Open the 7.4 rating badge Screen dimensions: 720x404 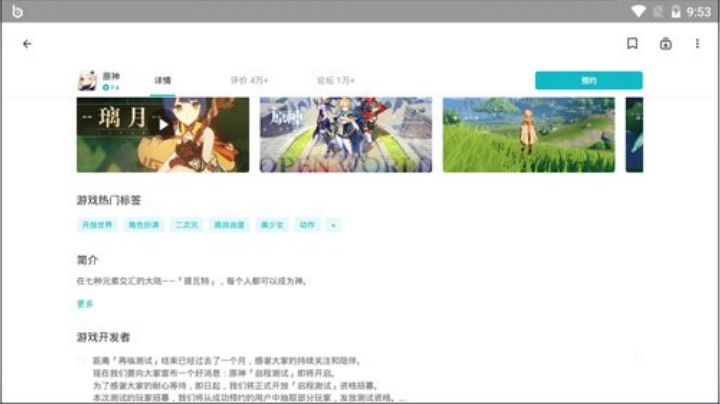(x=111, y=87)
